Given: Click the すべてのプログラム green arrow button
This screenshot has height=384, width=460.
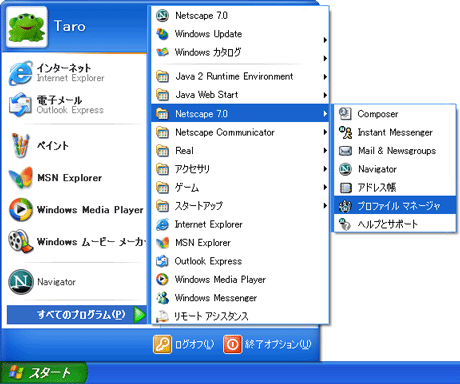Looking at the screenshot, I should [140, 315].
